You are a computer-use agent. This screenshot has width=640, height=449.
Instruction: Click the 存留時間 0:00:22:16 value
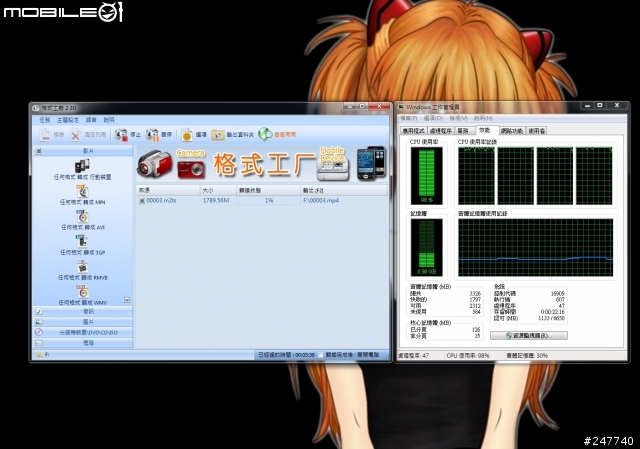(x=553, y=312)
